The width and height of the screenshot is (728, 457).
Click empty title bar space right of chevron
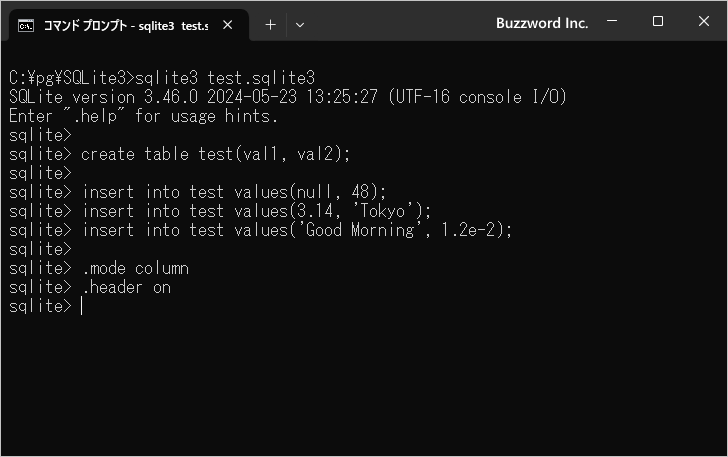[400, 24]
